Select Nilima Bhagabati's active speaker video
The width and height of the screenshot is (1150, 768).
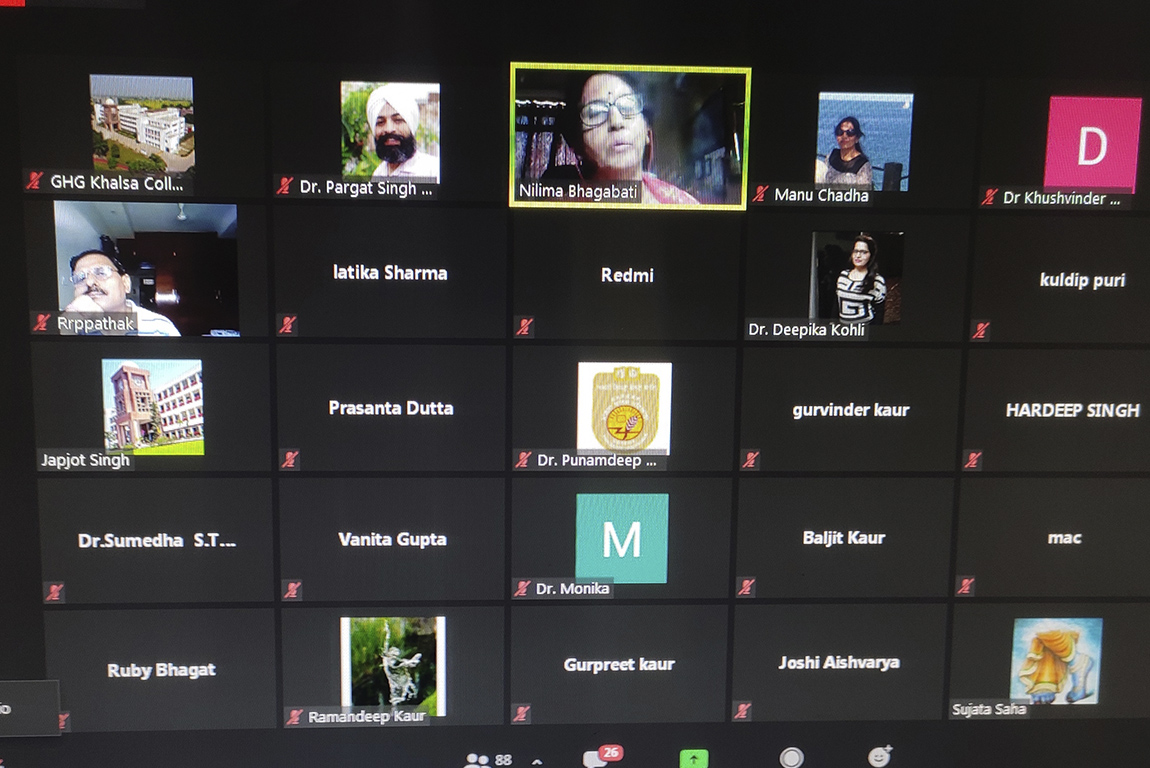point(629,136)
